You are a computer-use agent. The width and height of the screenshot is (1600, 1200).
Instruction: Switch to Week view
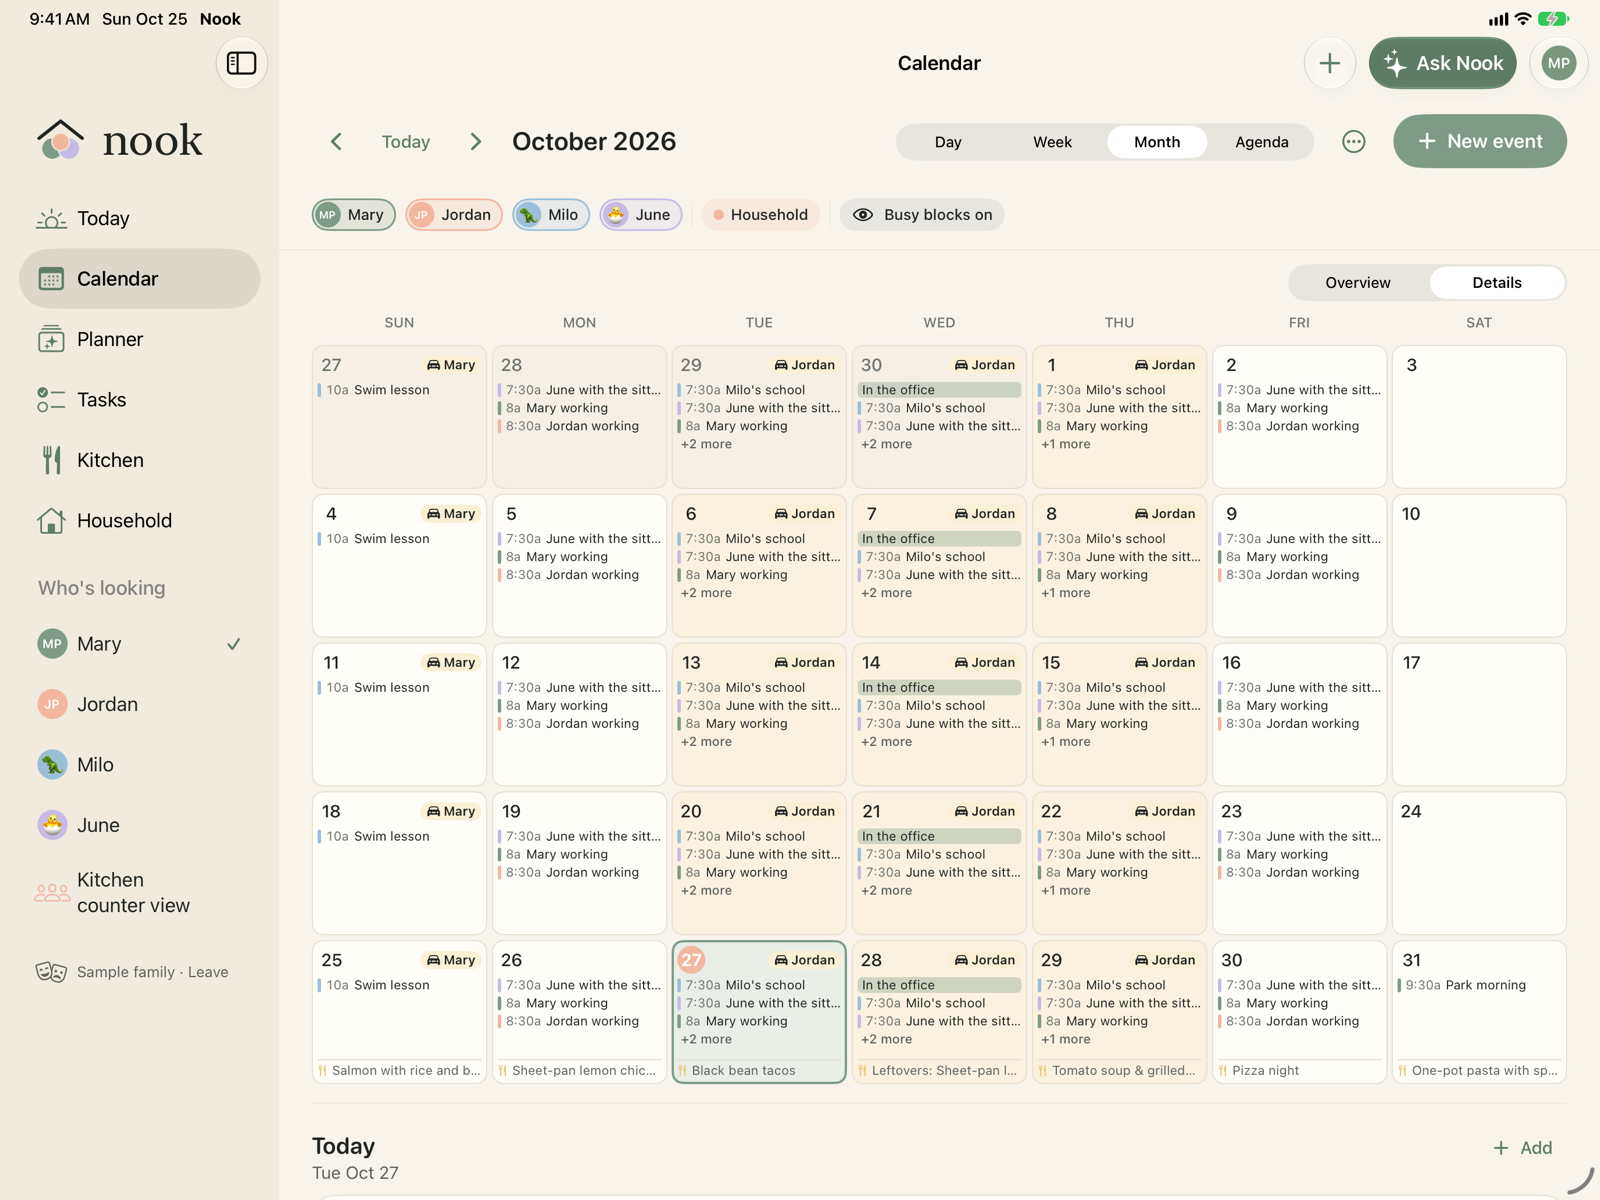(x=1052, y=142)
